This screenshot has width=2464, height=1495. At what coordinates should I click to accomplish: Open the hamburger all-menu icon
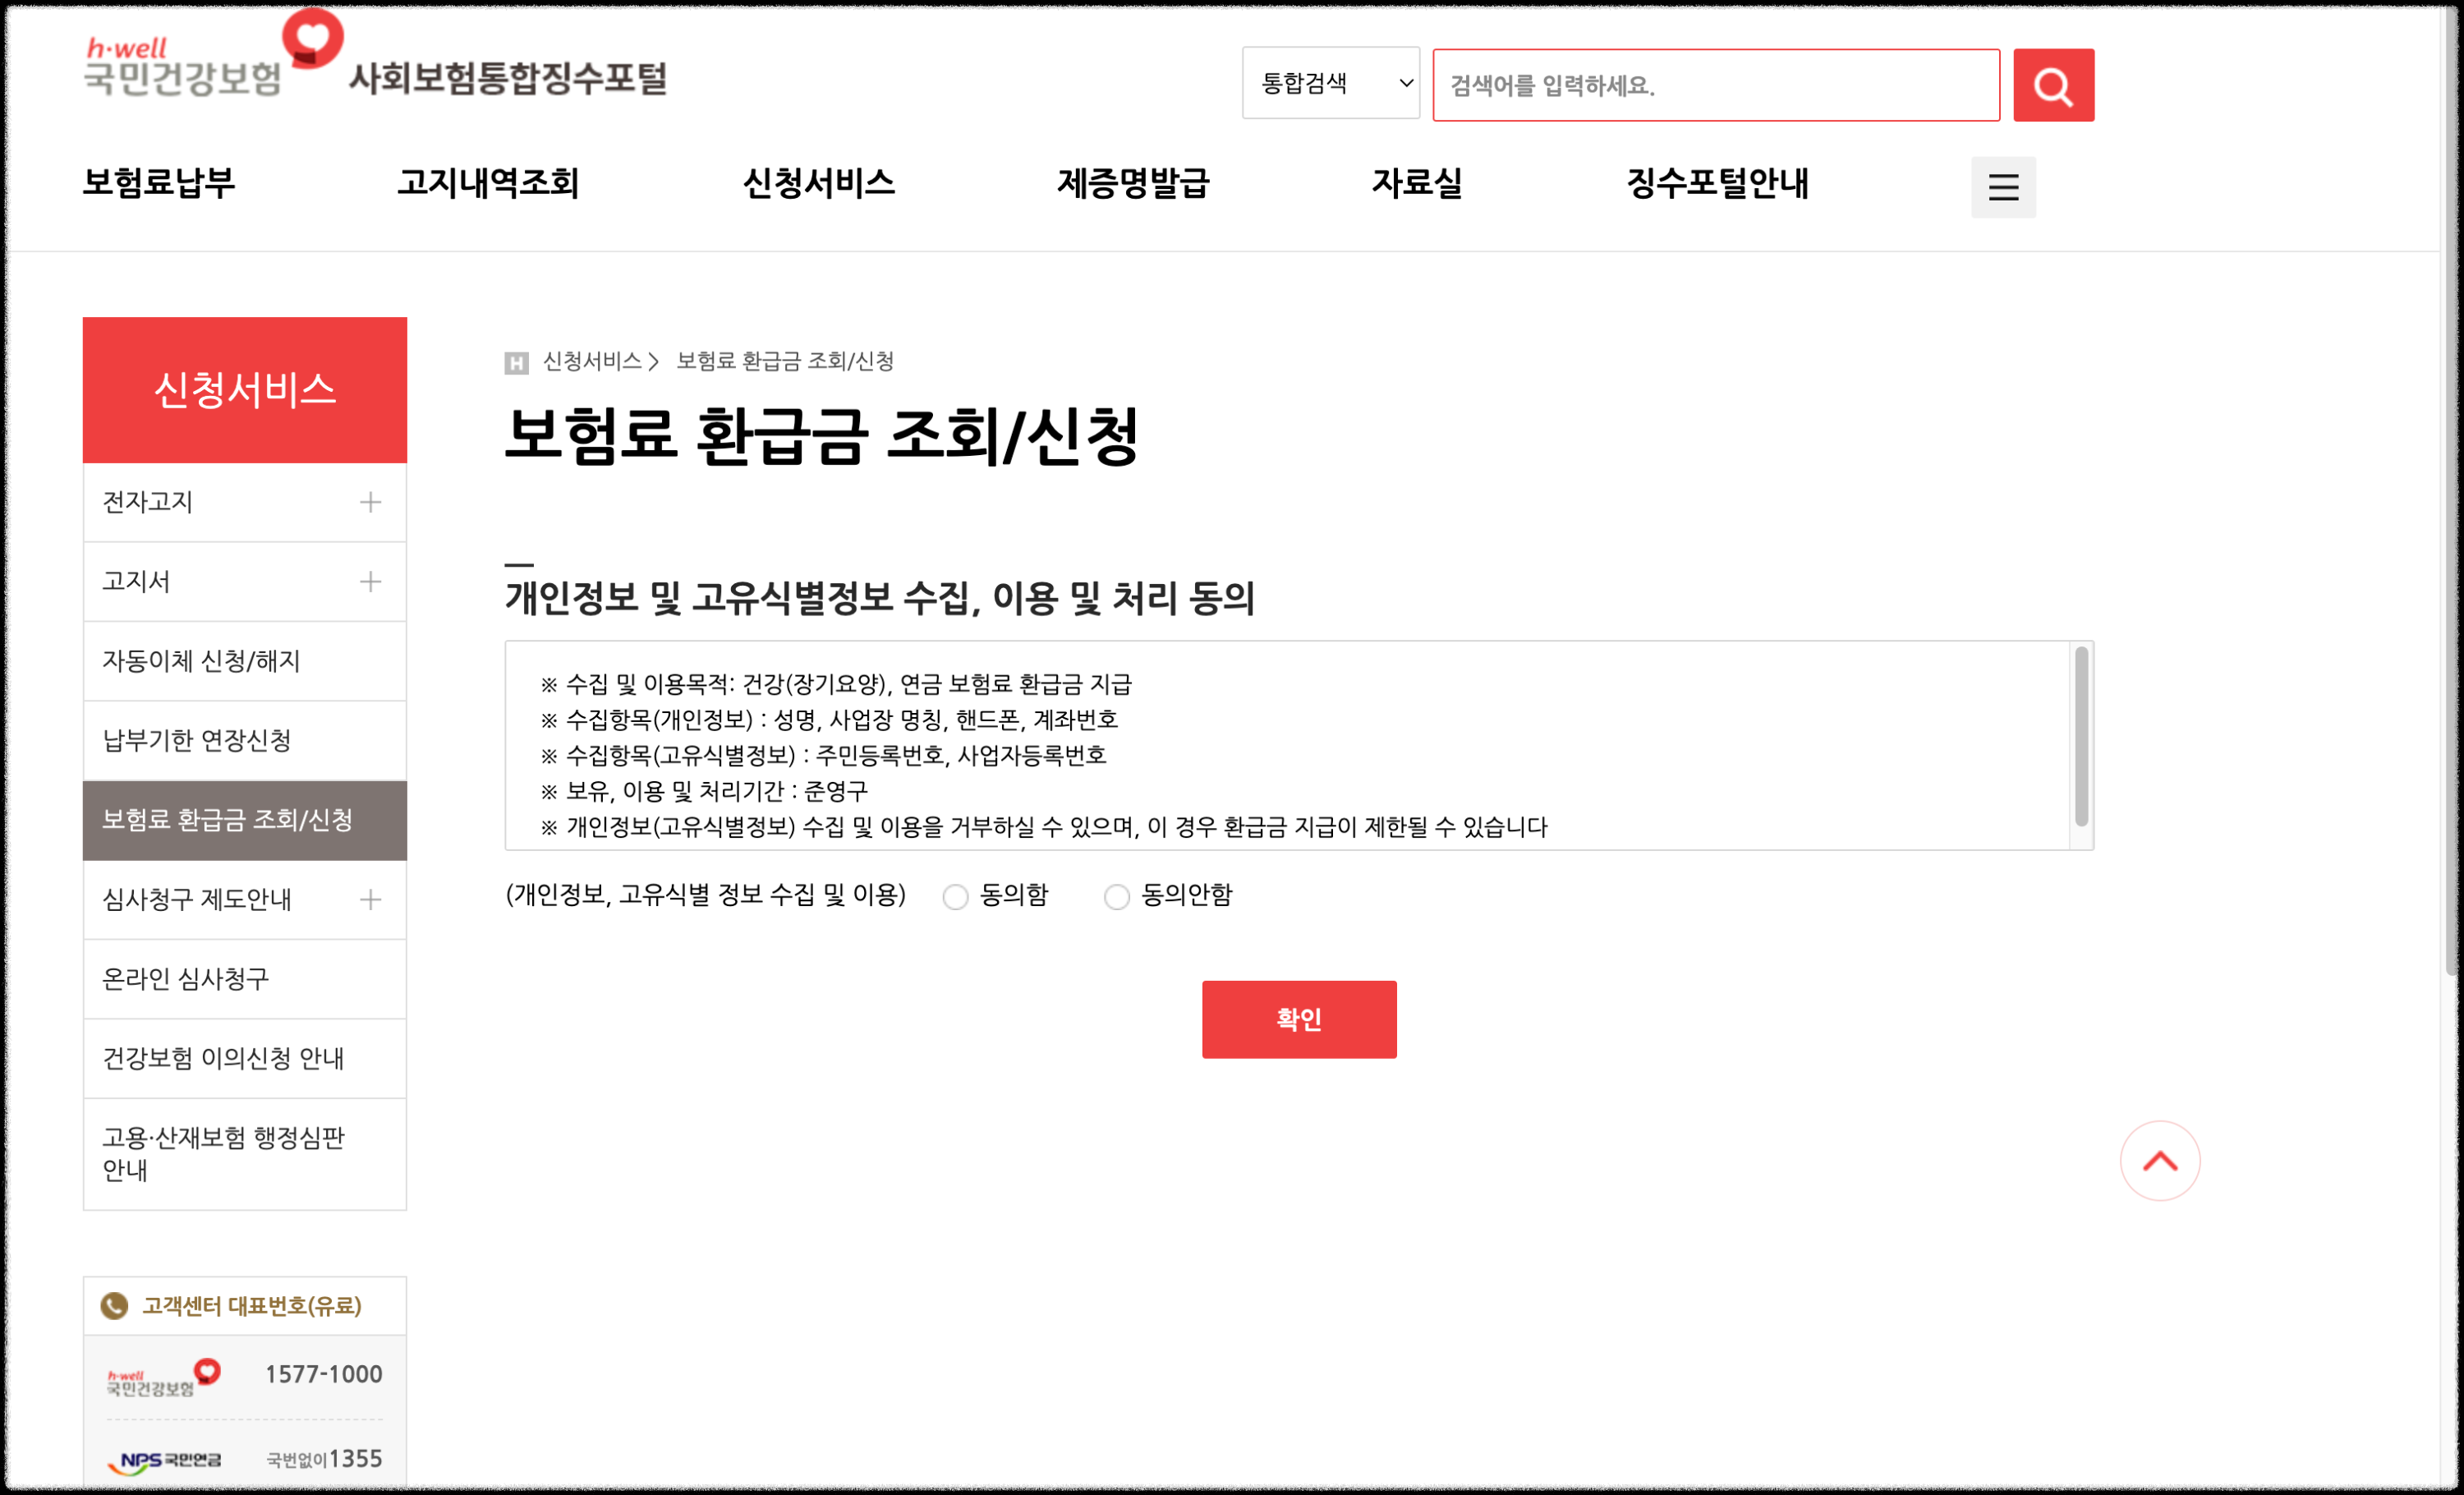click(x=2002, y=187)
